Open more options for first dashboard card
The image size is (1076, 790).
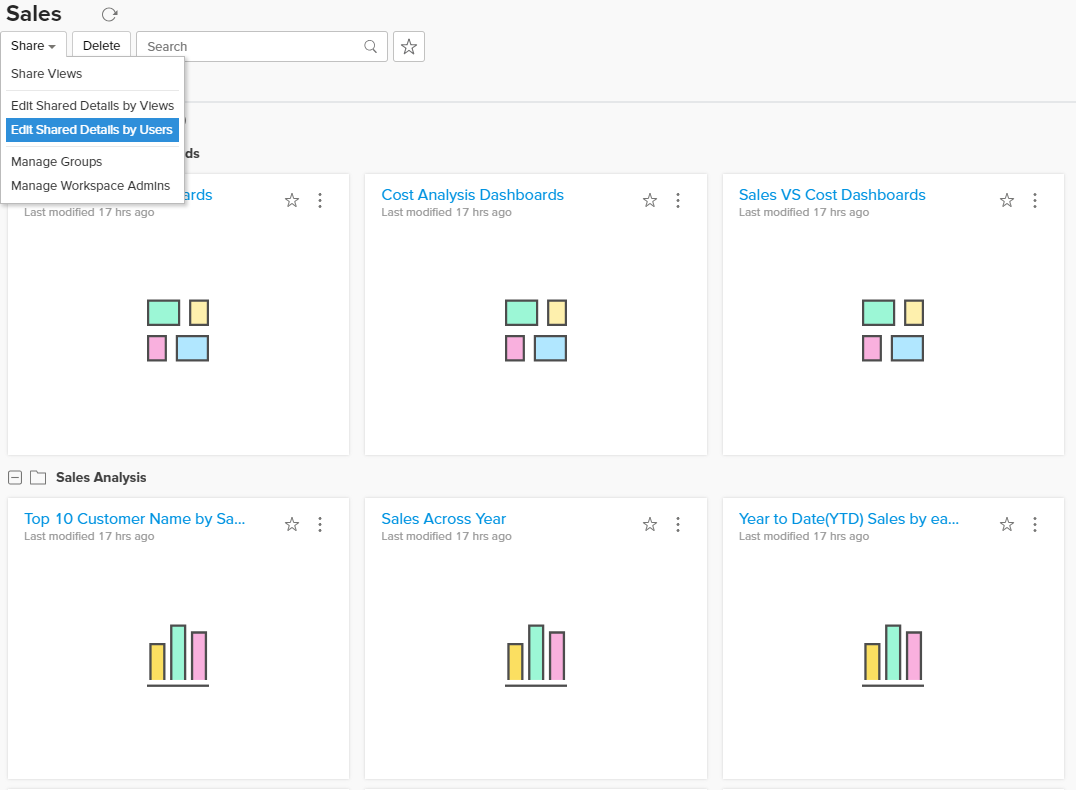click(320, 200)
